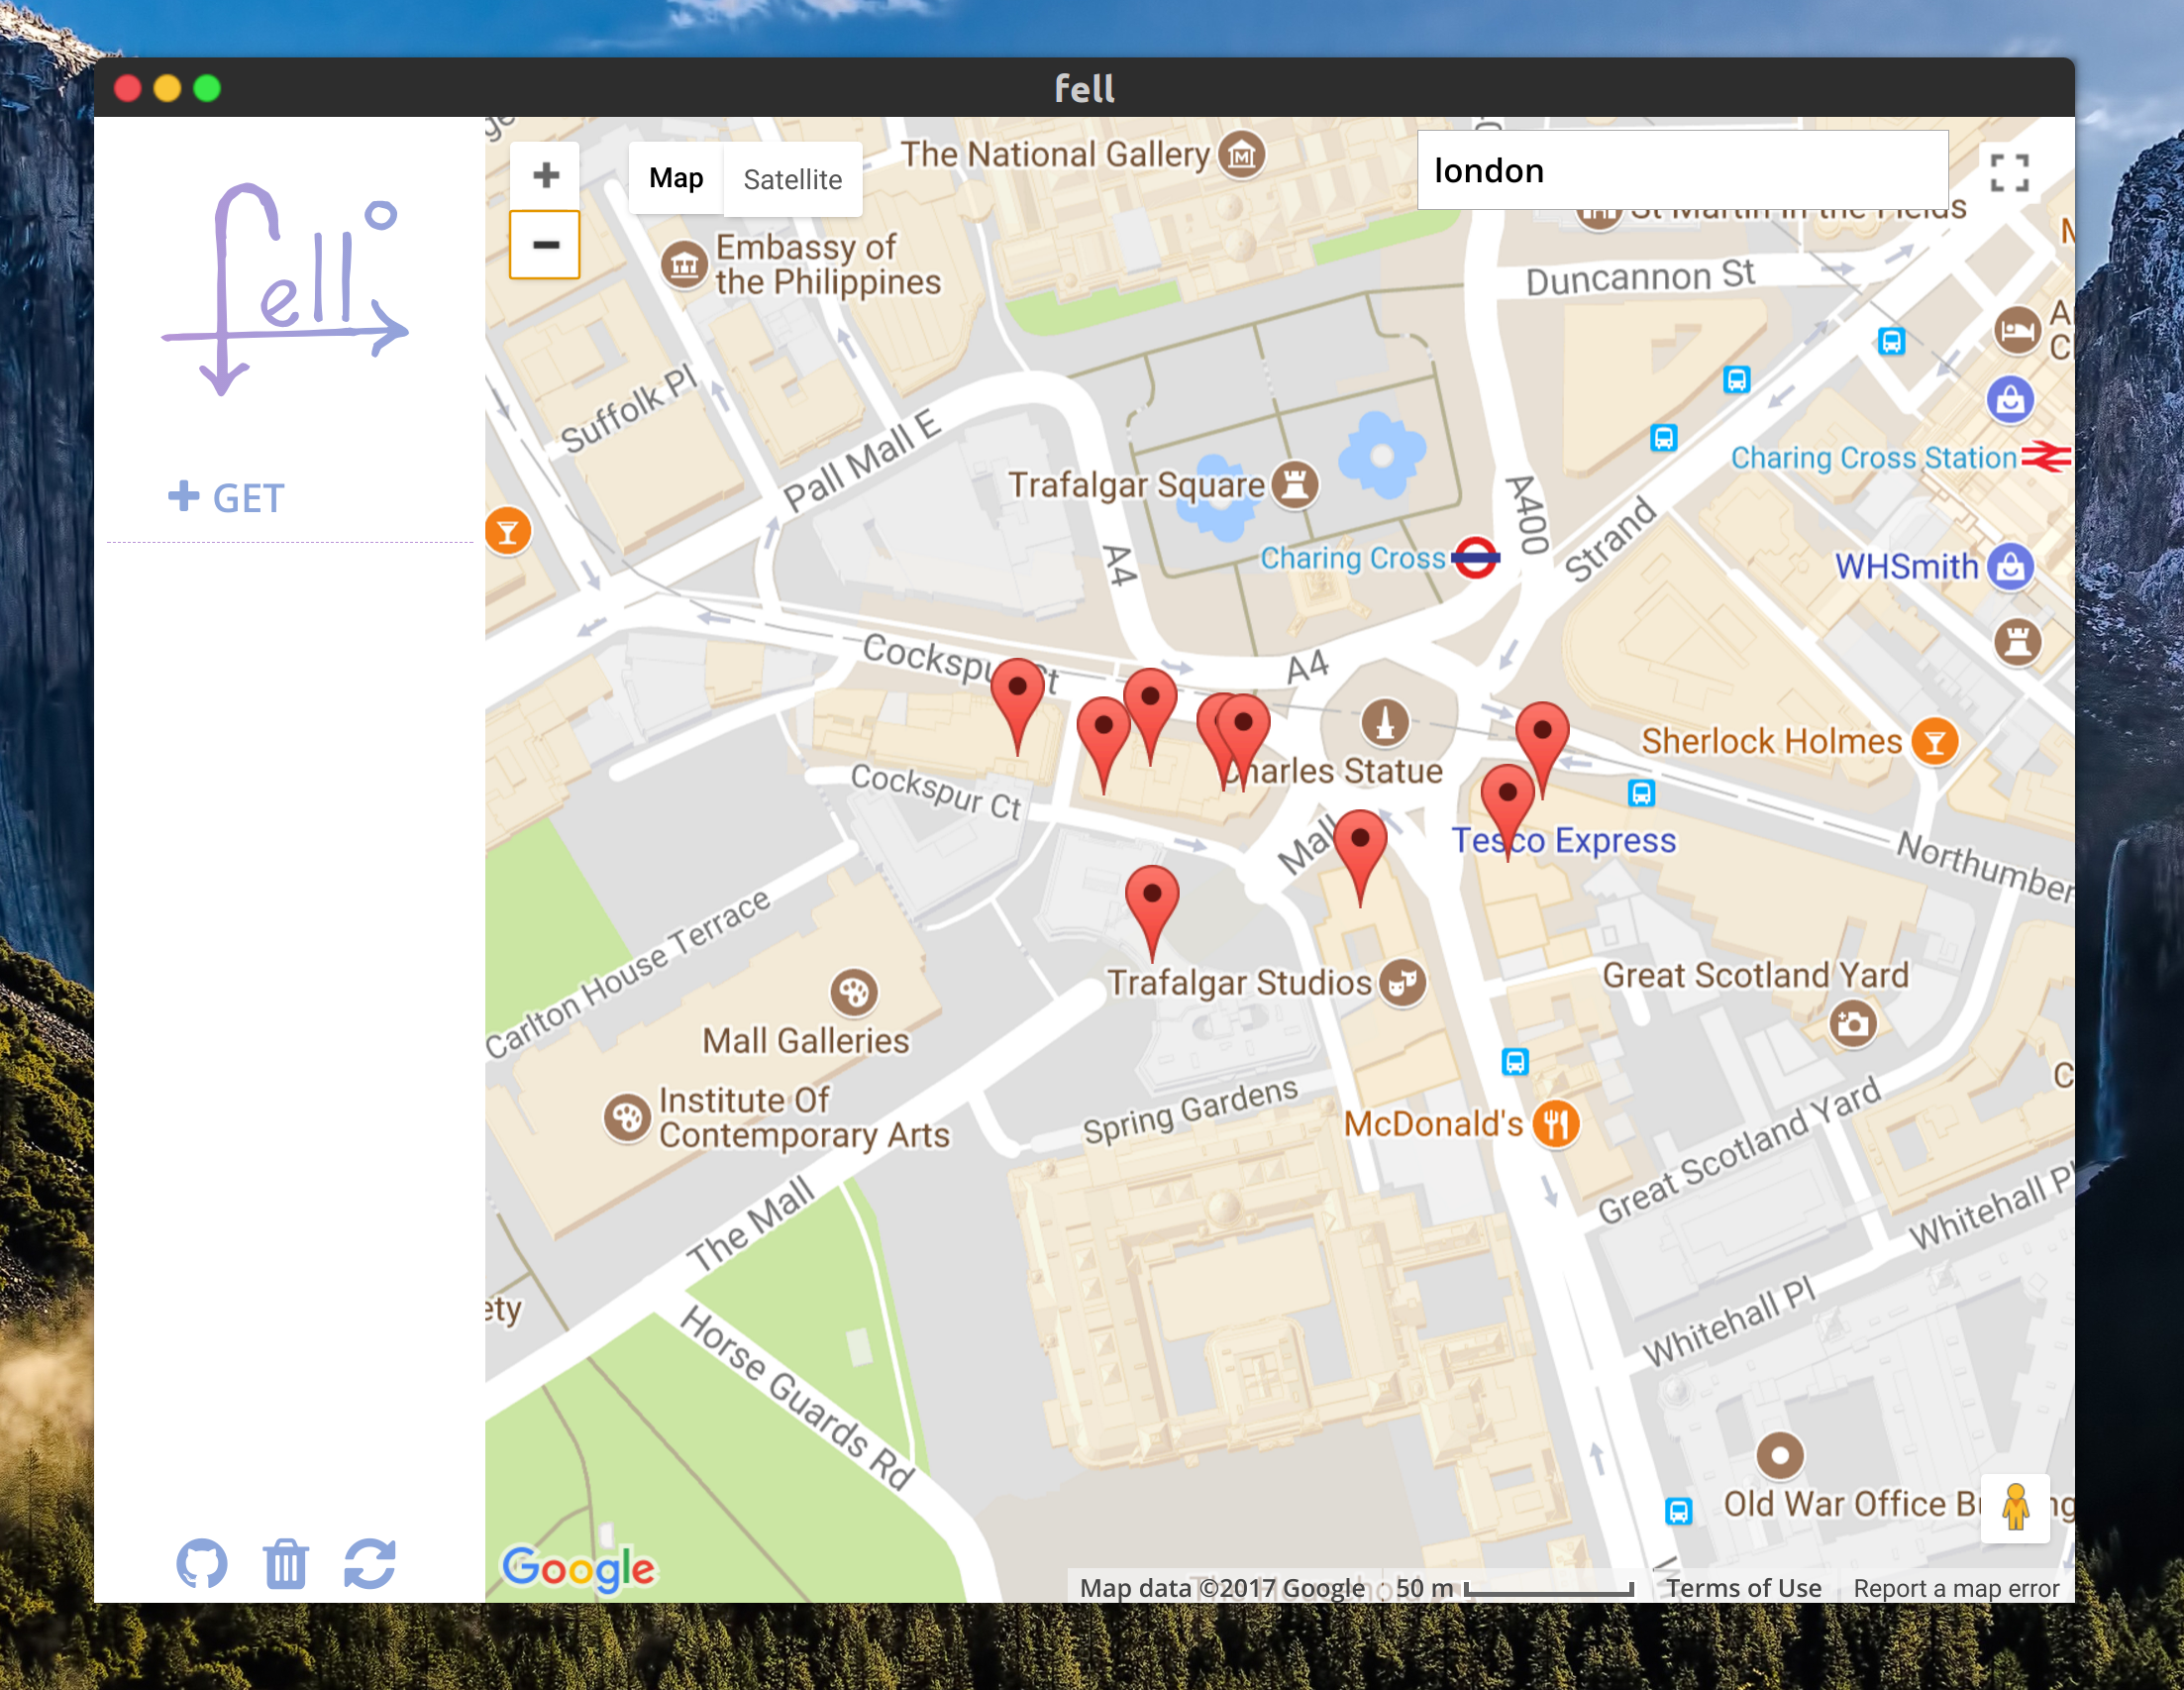This screenshot has width=2184, height=1690.
Task: Click the McDonald's restaurant icon
Action: pos(1556,1123)
